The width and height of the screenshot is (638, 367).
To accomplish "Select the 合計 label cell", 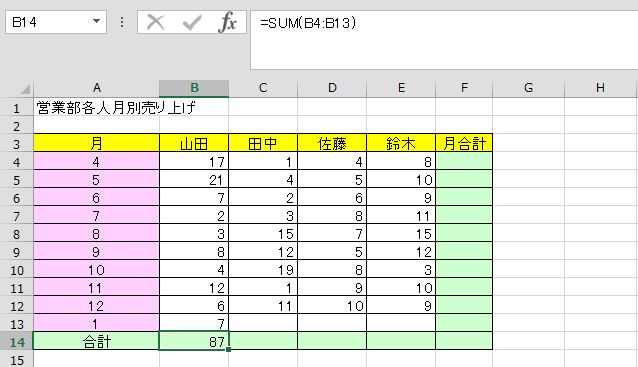I will 96,341.
